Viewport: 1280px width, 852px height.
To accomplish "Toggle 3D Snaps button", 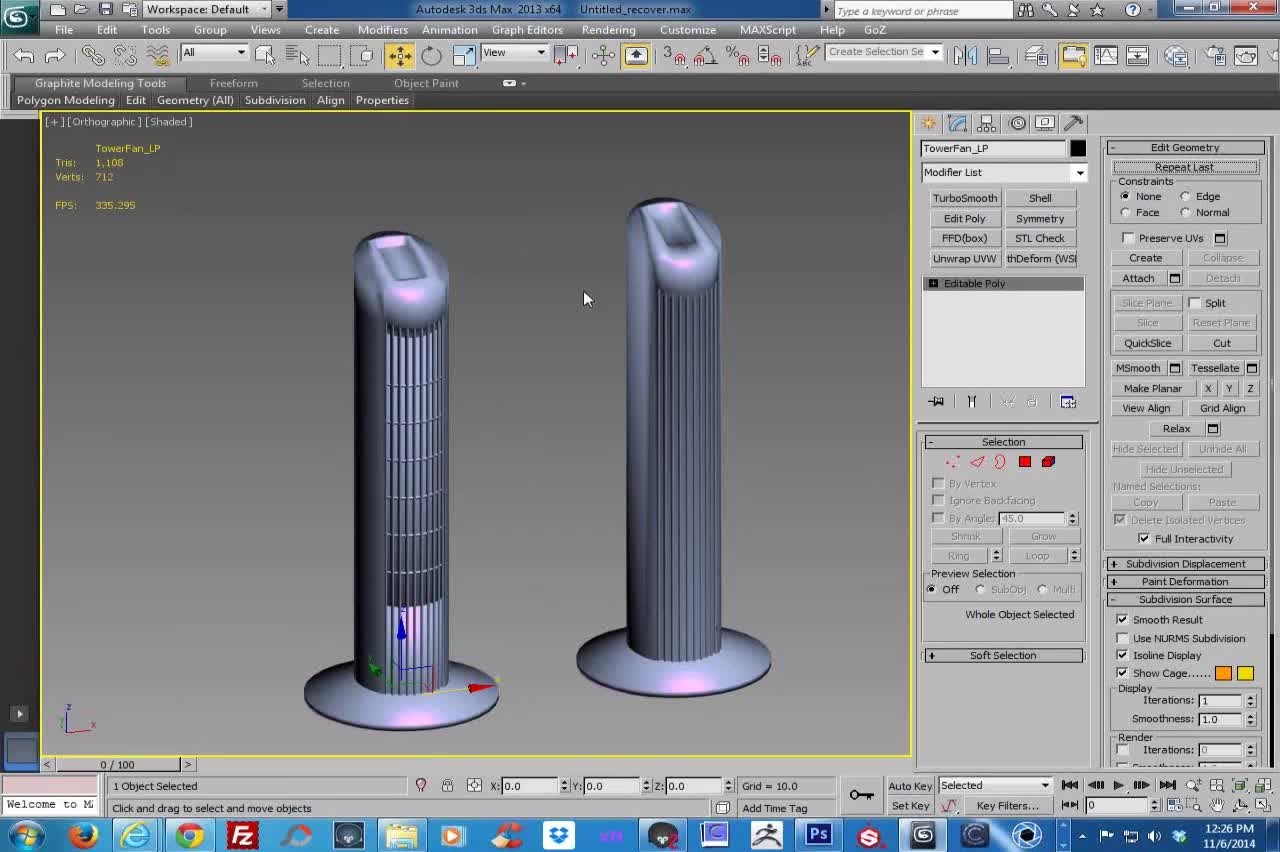I will [x=674, y=56].
